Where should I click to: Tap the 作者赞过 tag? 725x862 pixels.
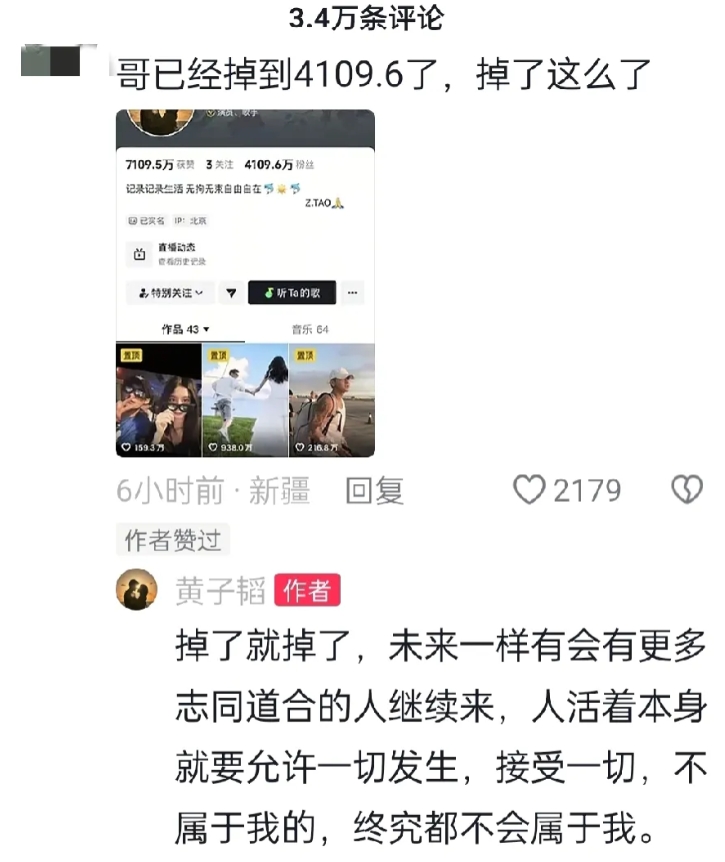(x=173, y=540)
